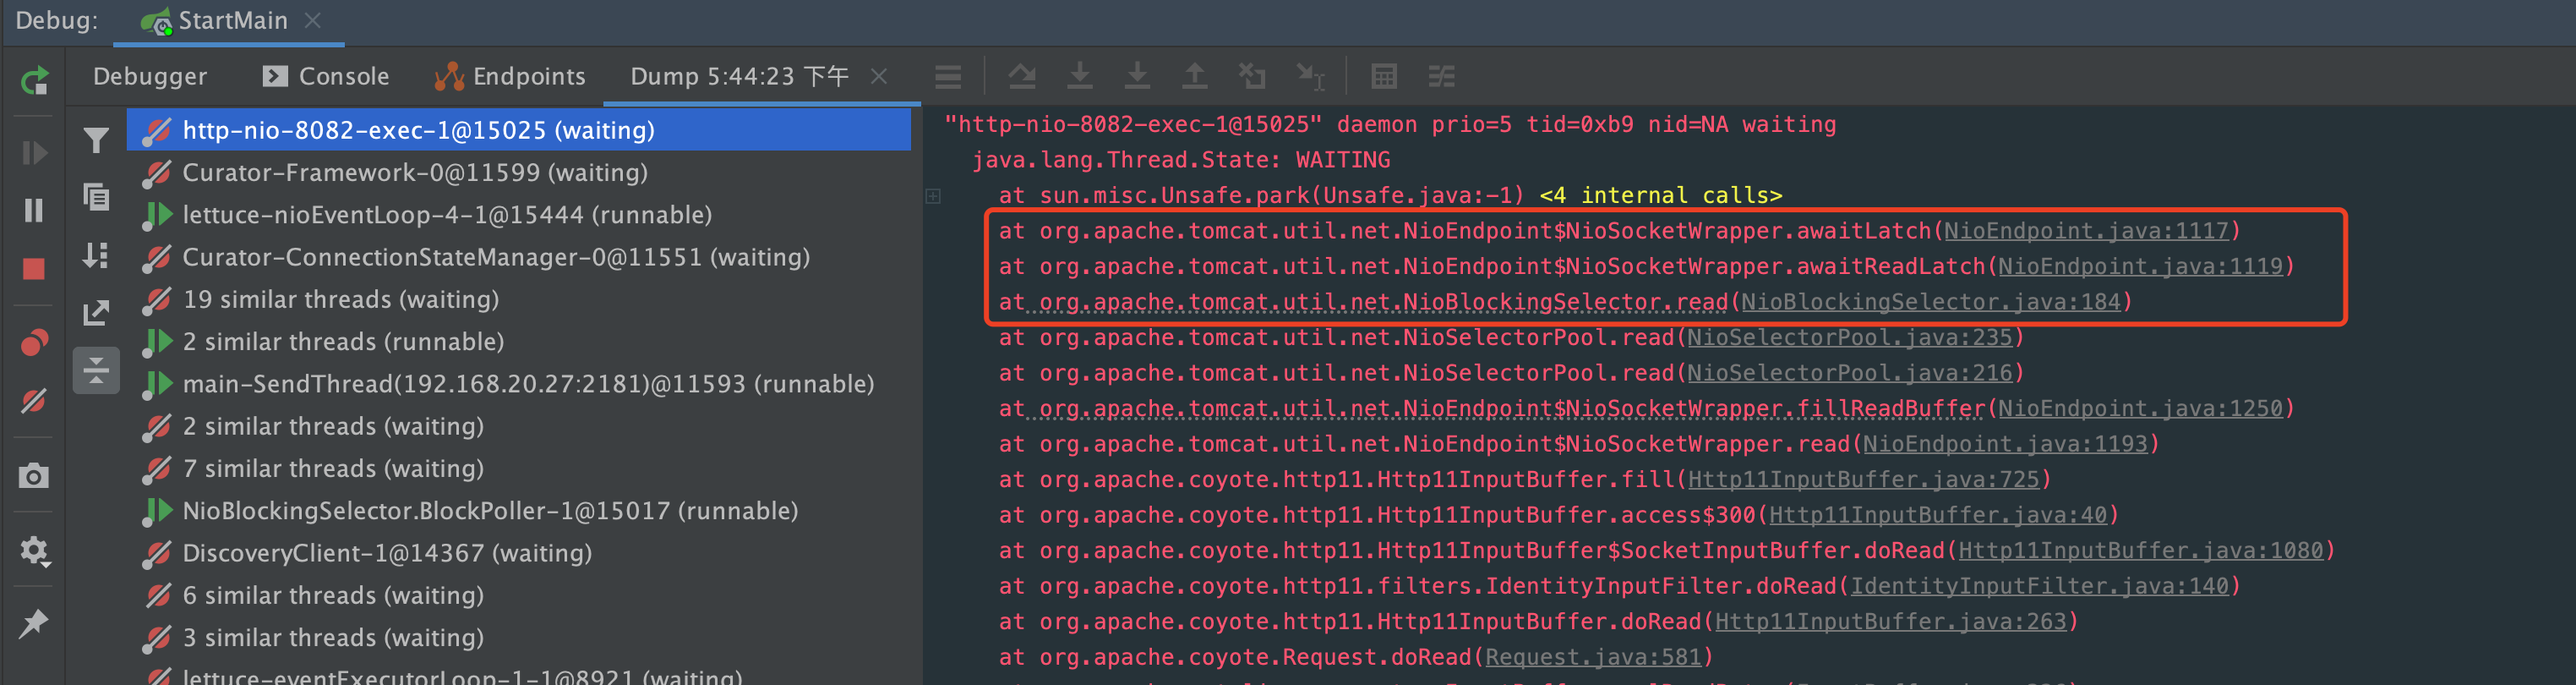This screenshot has height=685, width=2576.
Task: Expand the 4 internal calls fold
Action: [x=1660, y=195]
